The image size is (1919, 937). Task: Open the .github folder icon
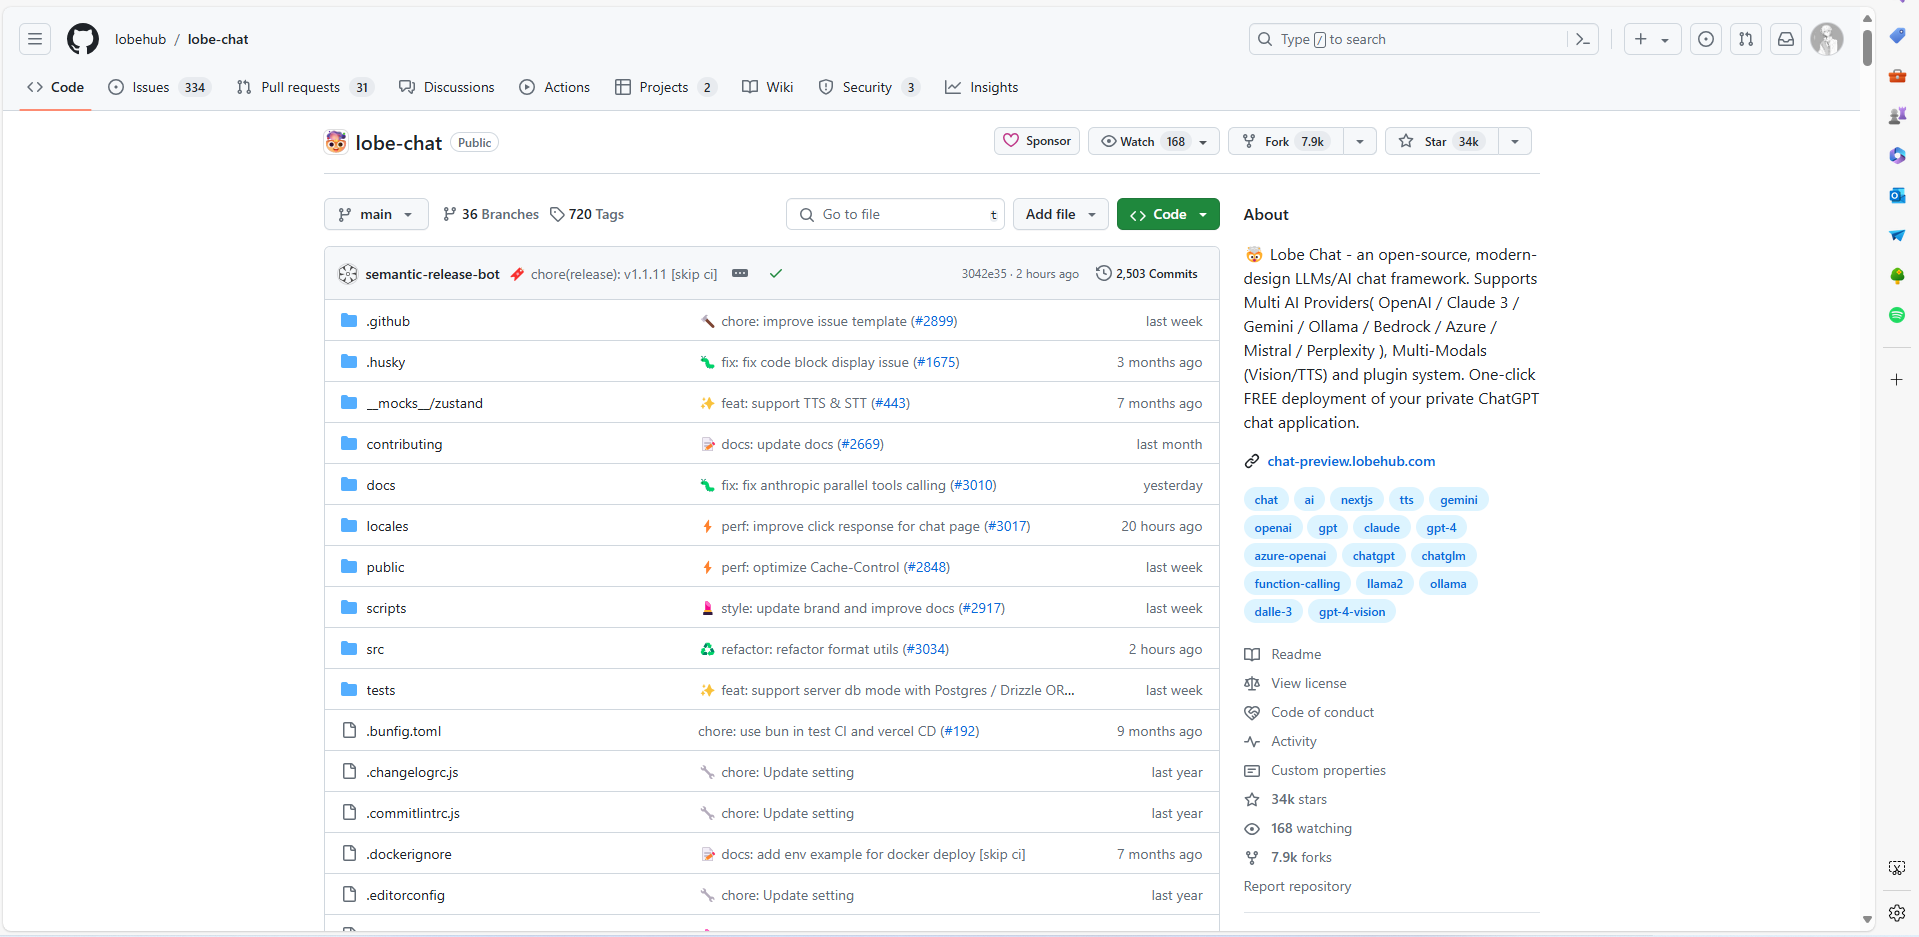349,320
